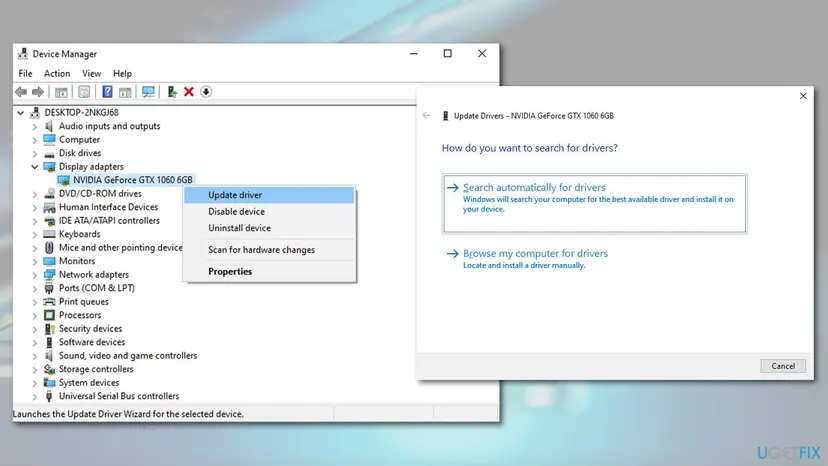
Task: Select the IDE ATA/ATAPI controllers label
Action: (x=109, y=221)
